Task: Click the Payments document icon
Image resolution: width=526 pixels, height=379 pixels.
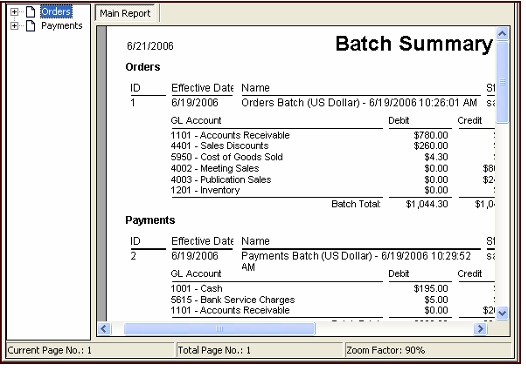Action: [31, 26]
